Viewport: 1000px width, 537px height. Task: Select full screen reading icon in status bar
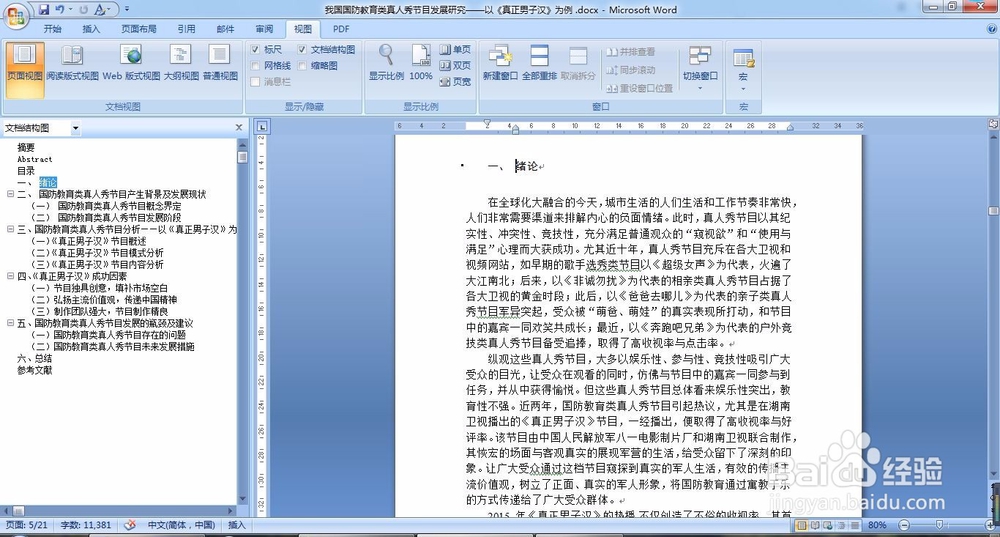pos(814,525)
